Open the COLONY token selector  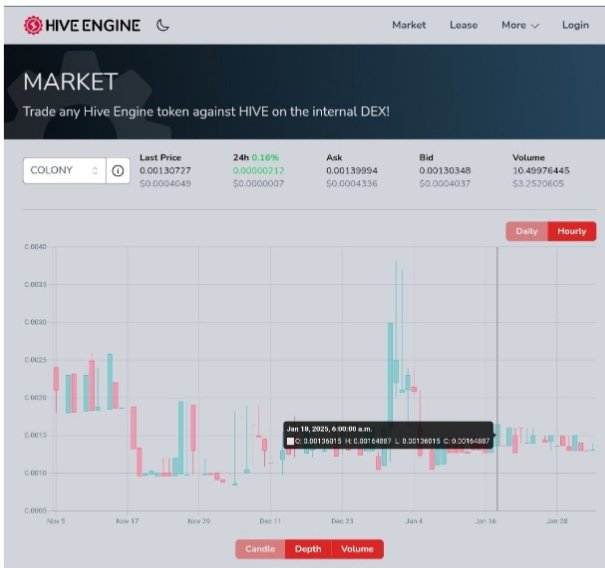[x=64, y=171]
